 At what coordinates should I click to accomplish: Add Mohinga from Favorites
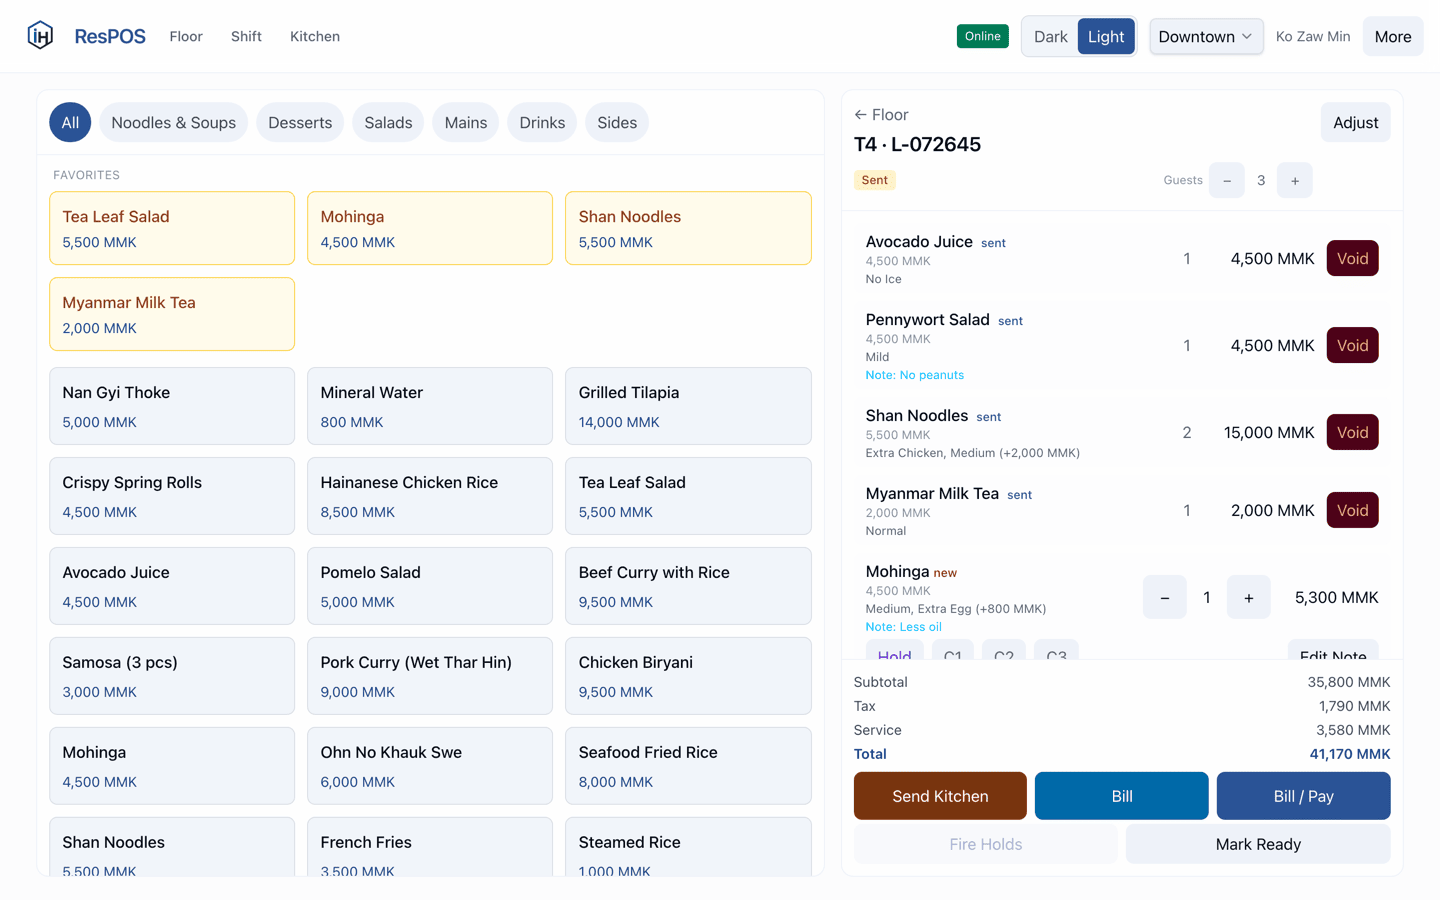pyautogui.click(x=430, y=228)
